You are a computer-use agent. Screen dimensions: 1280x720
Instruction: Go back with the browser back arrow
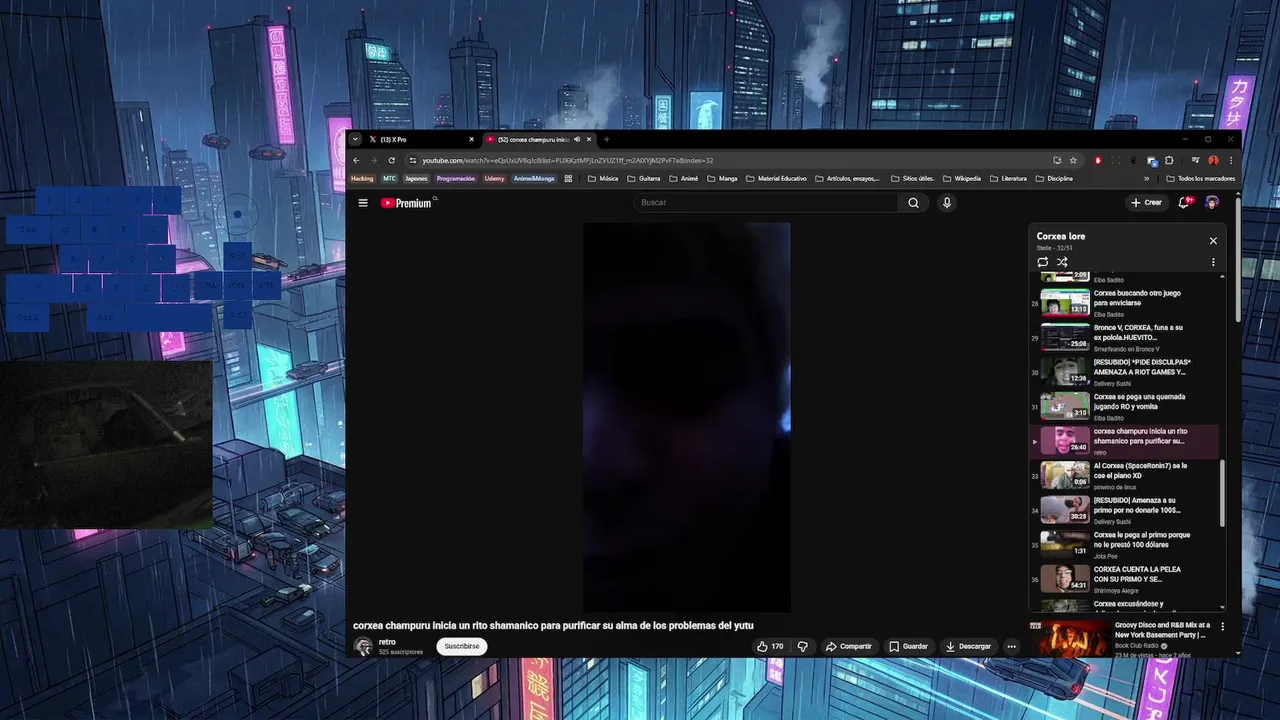[x=356, y=160]
